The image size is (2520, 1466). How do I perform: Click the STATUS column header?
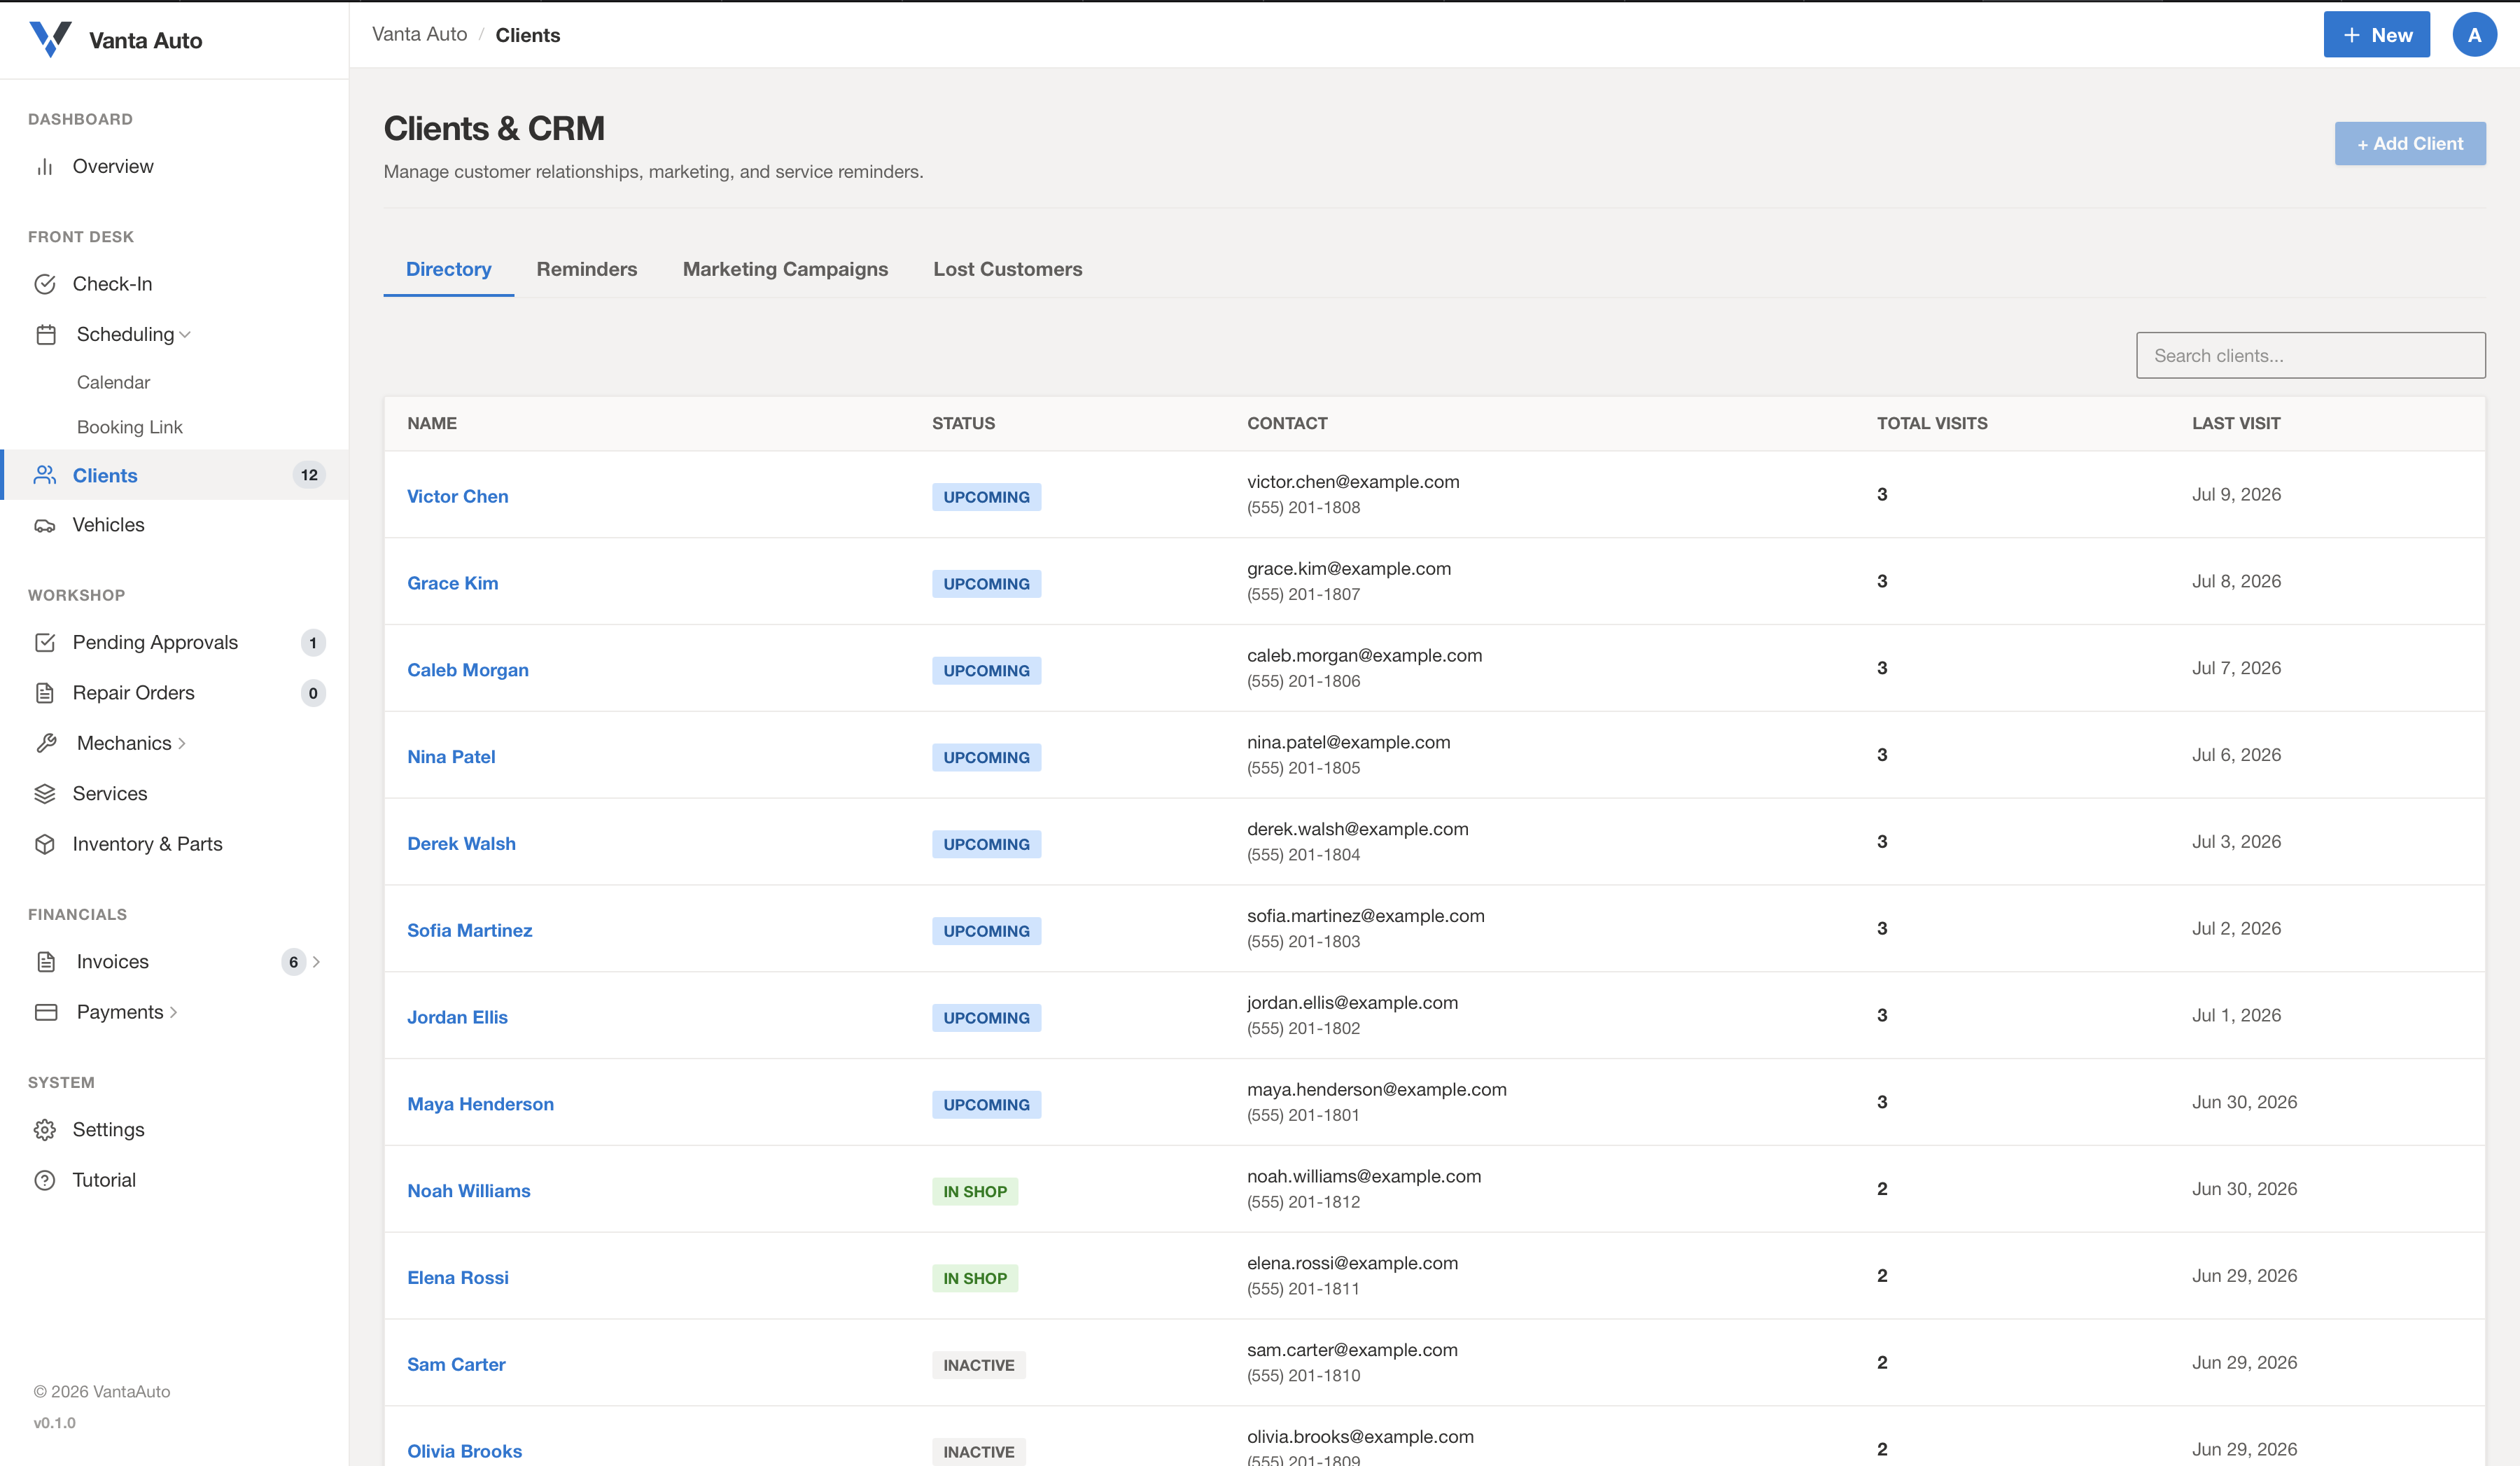click(963, 423)
